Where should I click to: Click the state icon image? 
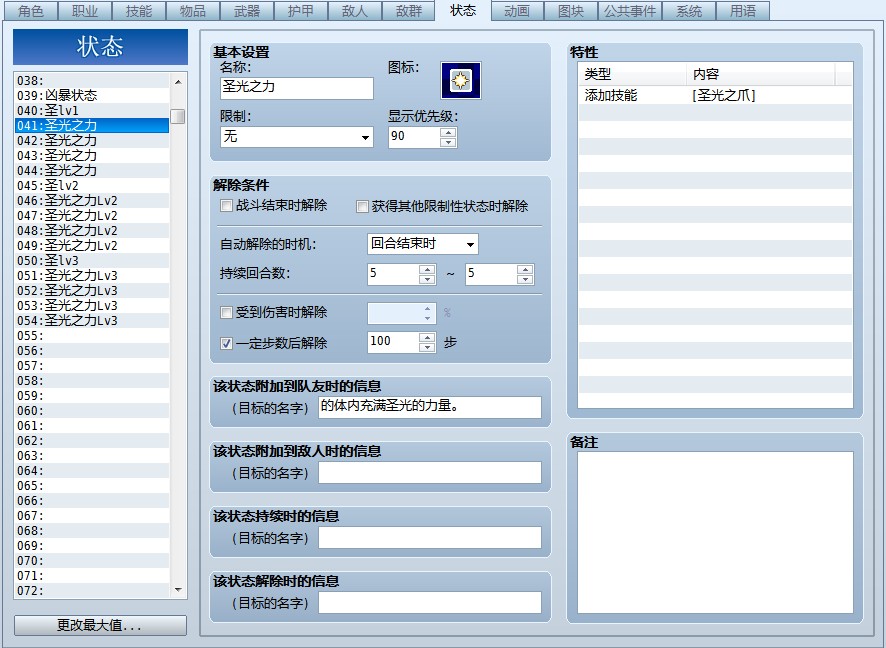click(x=461, y=80)
